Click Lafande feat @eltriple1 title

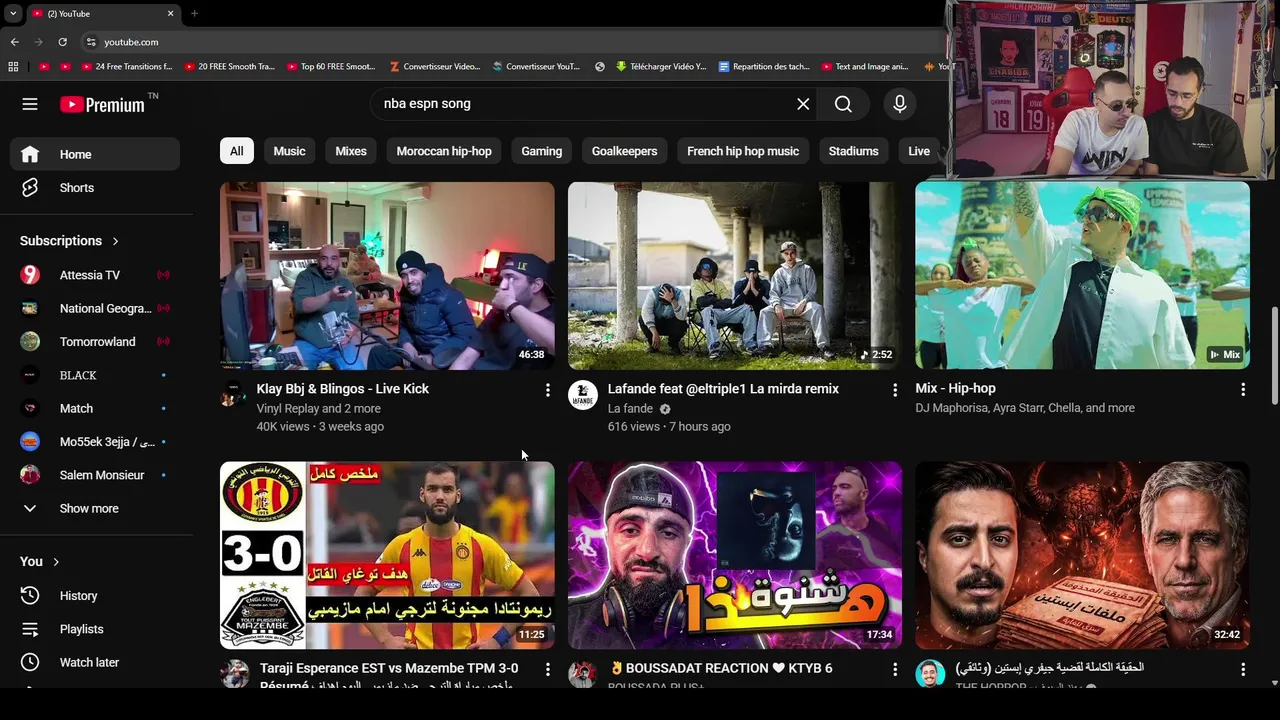point(723,389)
